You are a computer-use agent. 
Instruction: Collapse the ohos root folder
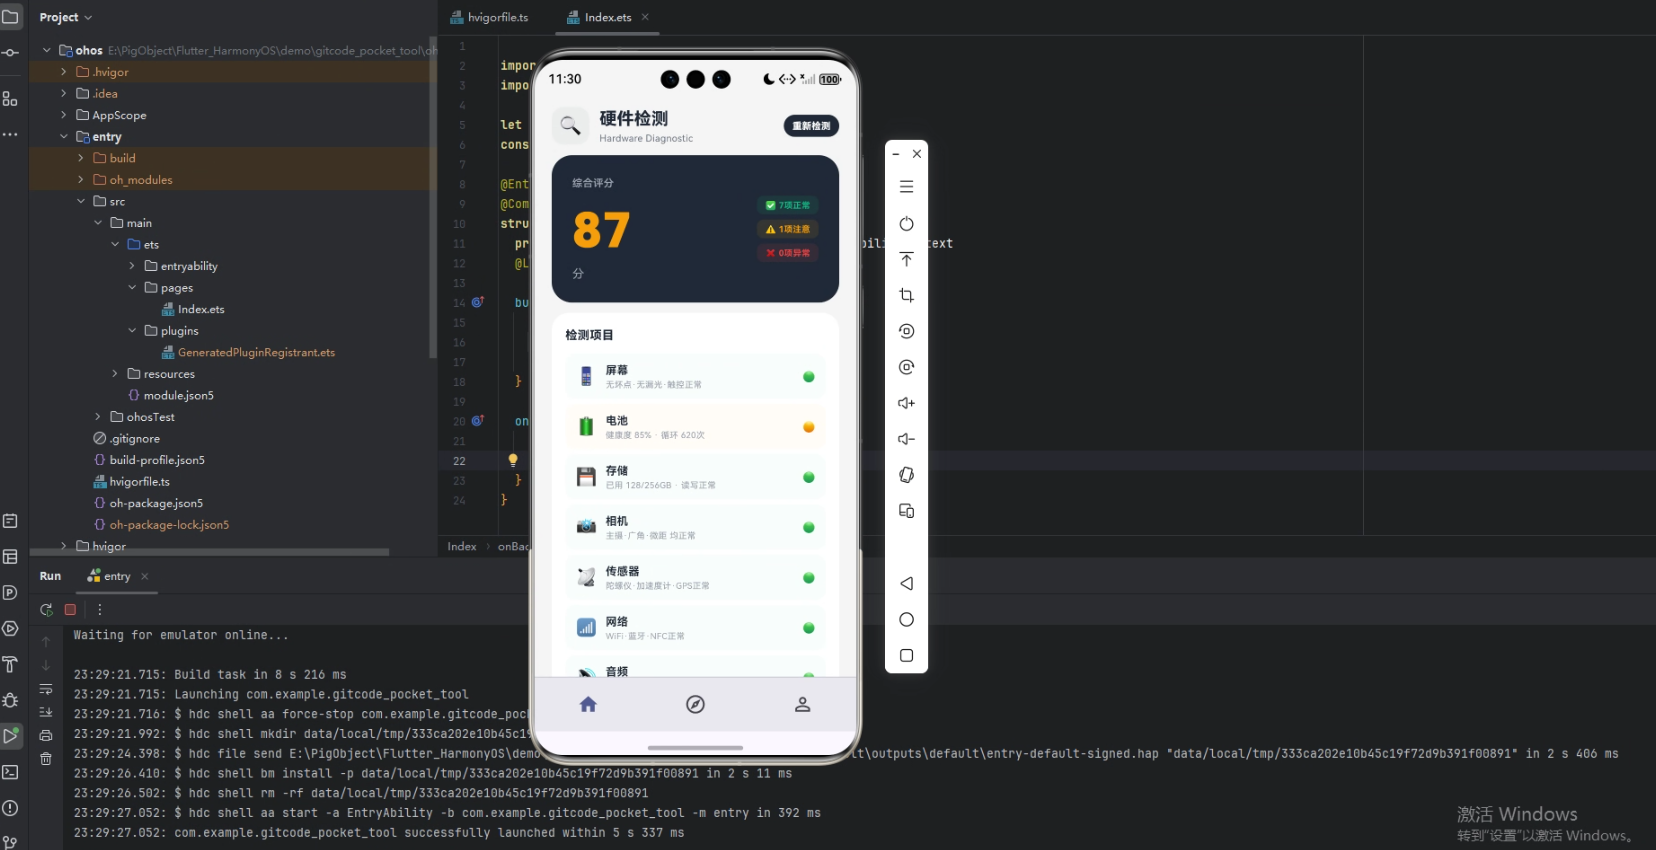[46, 50]
